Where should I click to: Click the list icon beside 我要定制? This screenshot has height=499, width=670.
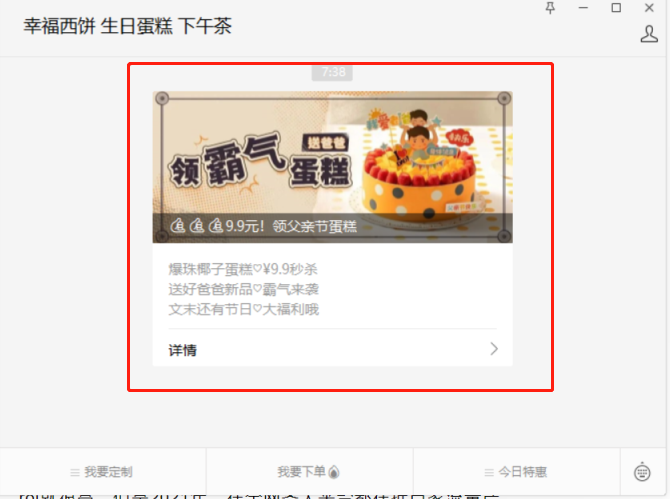pyautogui.click(x=75, y=473)
